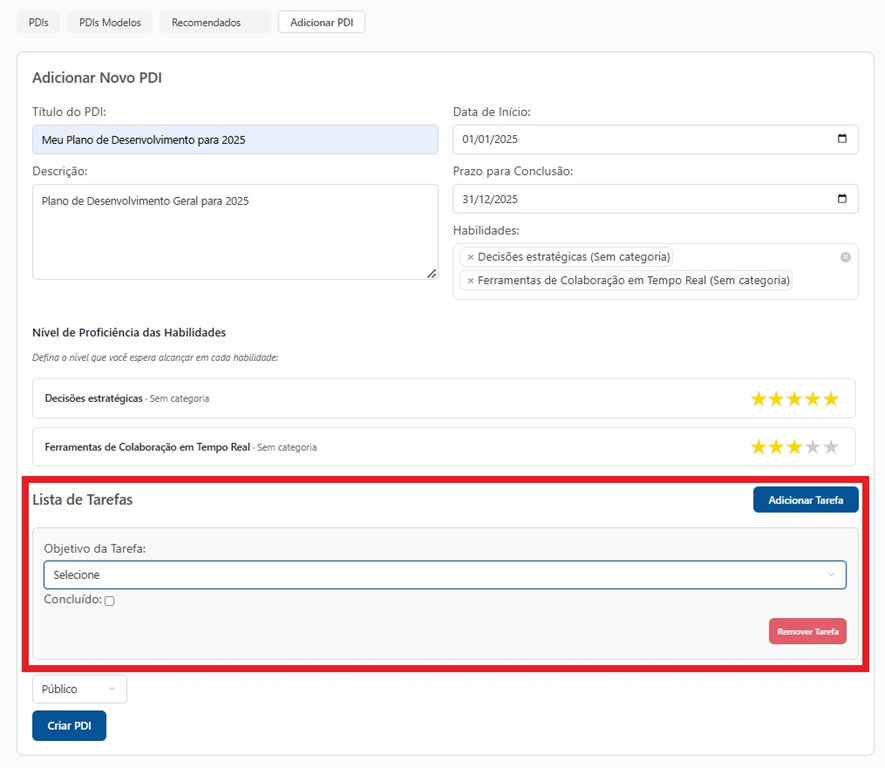Open calendar picker for Data de Início
Viewport: 885px width, 768px height.
pyautogui.click(x=841, y=139)
